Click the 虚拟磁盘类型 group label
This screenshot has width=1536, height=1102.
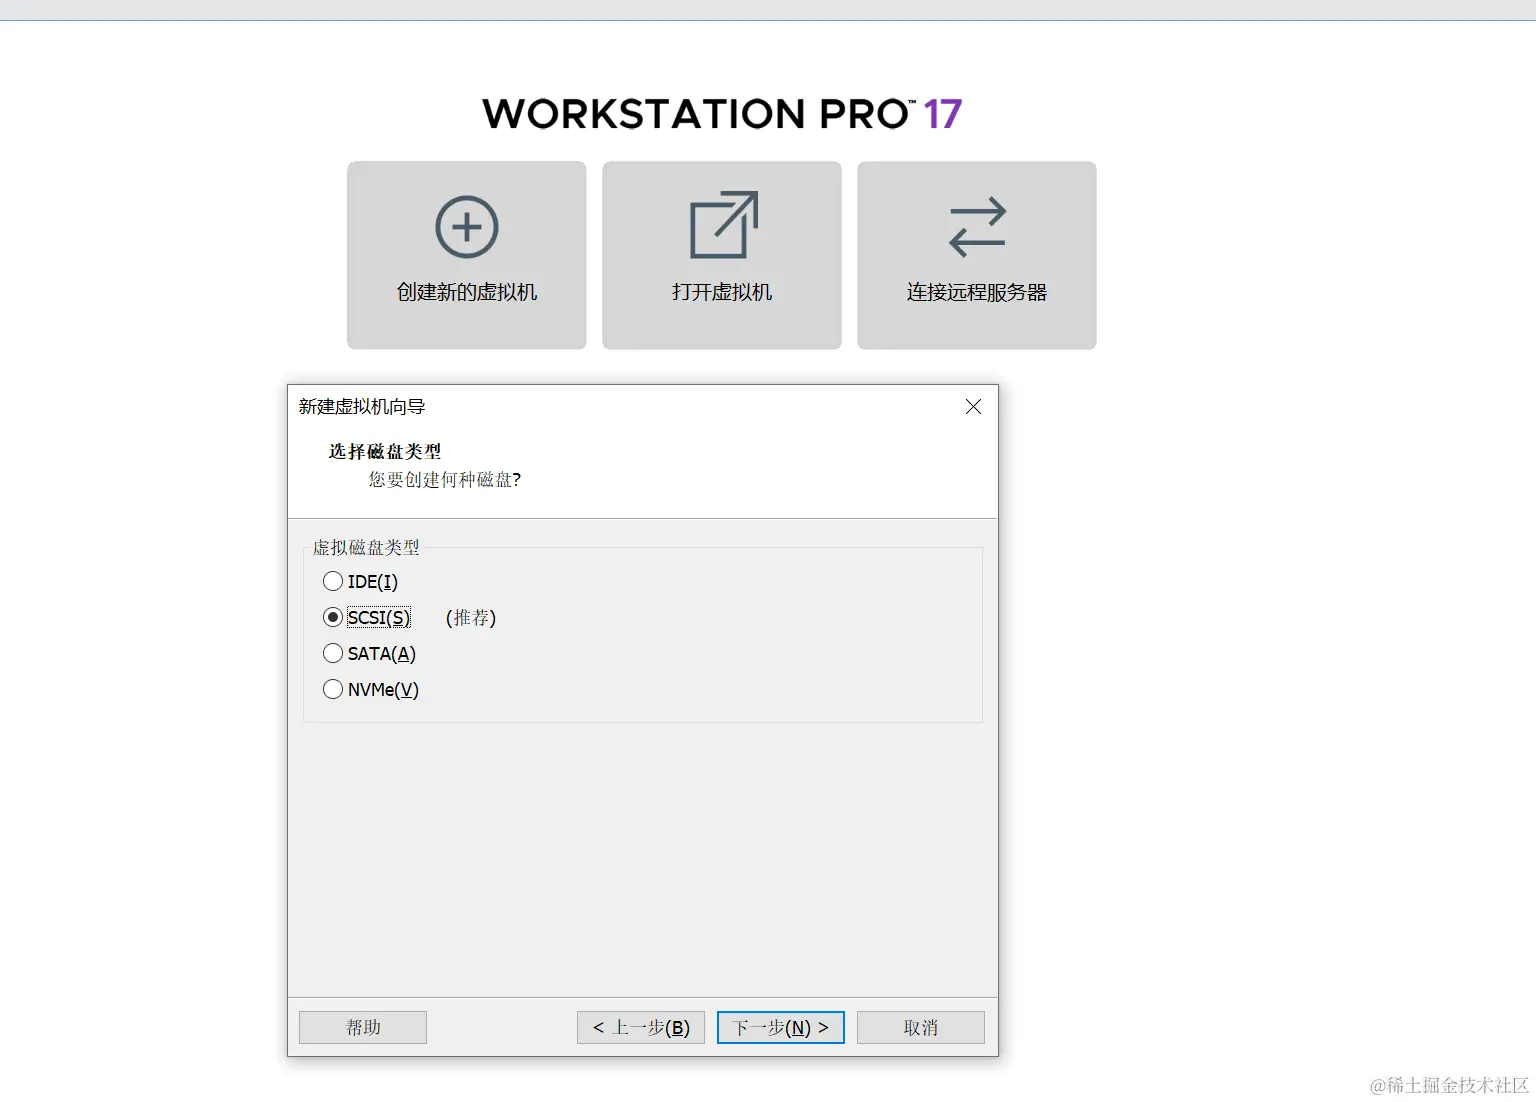(x=366, y=547)
